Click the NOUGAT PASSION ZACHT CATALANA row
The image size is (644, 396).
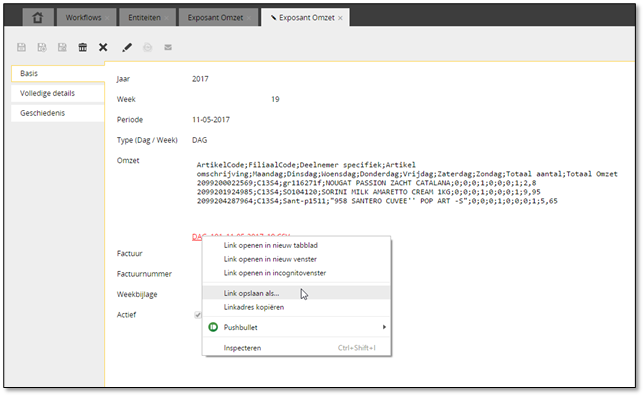coord(366,183)
